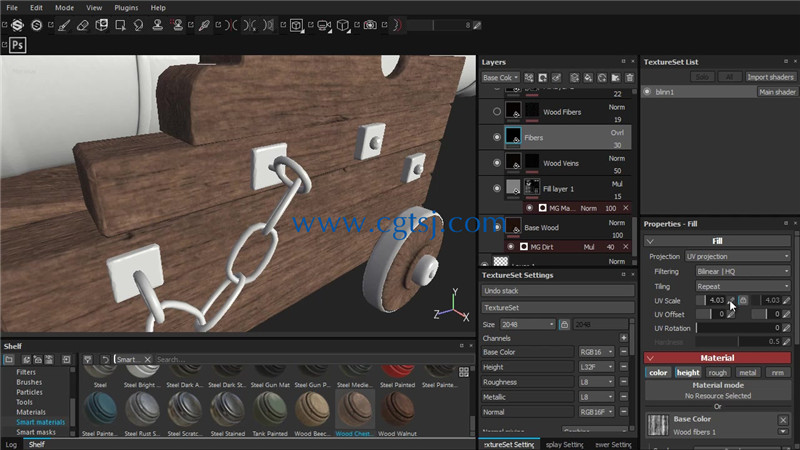
Task: Open the Projection dropdown
Action: (738, 256)
